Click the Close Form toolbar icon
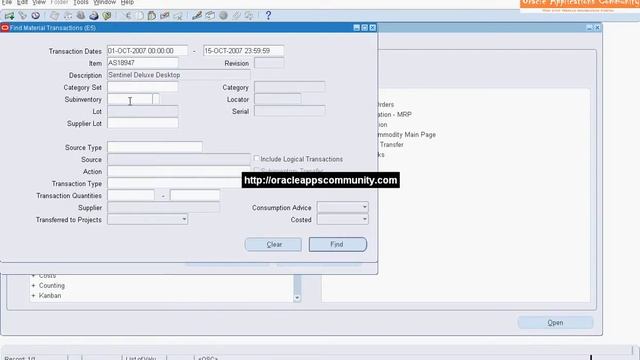The image size is (640, 360). pyautogui.click(x=107, y=16)
